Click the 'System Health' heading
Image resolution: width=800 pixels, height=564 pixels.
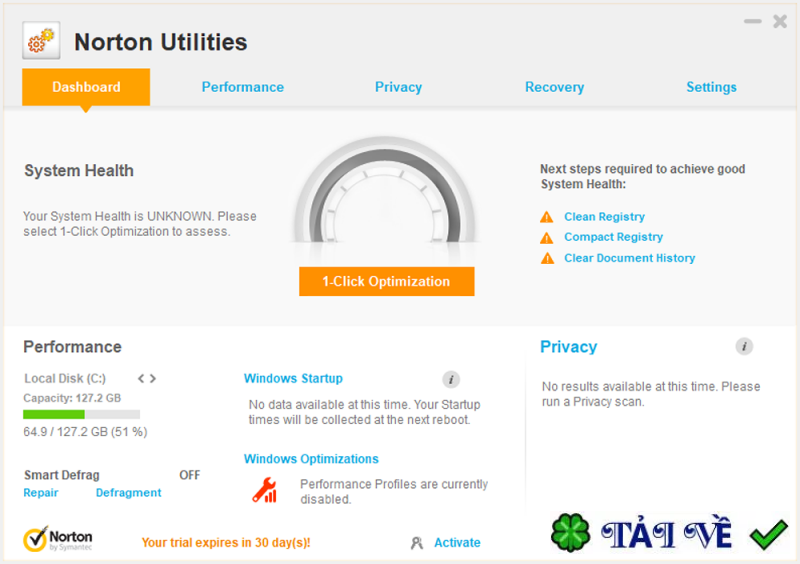tap(79, 170)
